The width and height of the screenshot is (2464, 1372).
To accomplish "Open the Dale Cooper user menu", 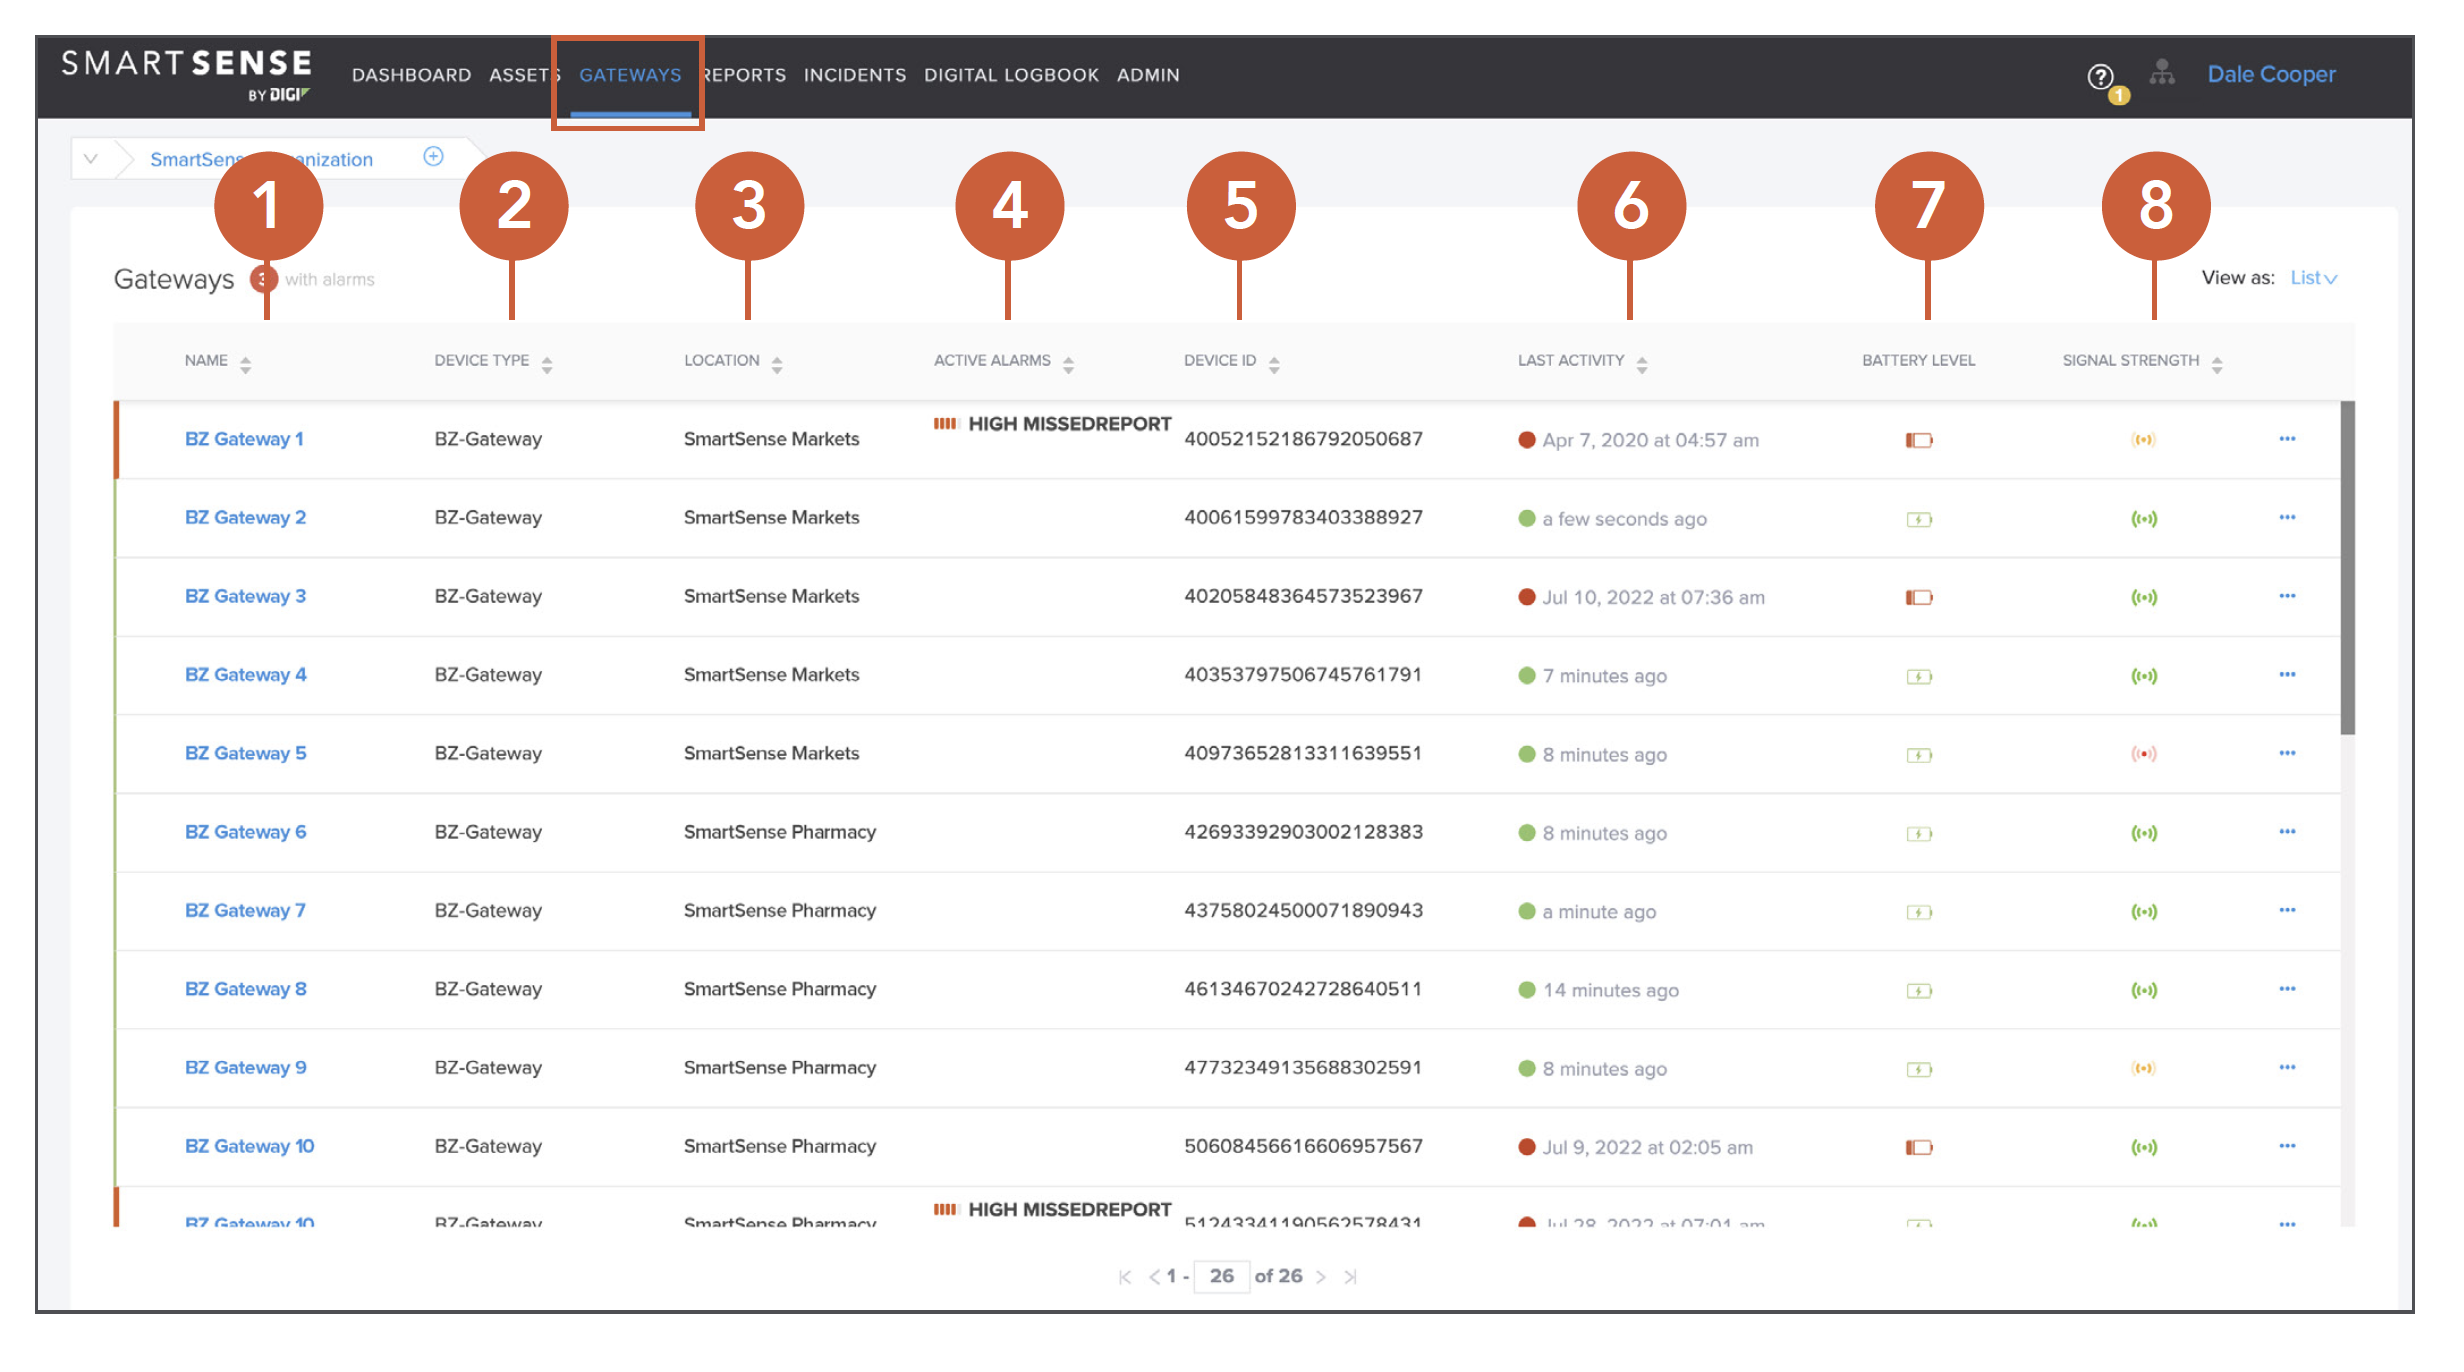I will tap(2271, 74).
